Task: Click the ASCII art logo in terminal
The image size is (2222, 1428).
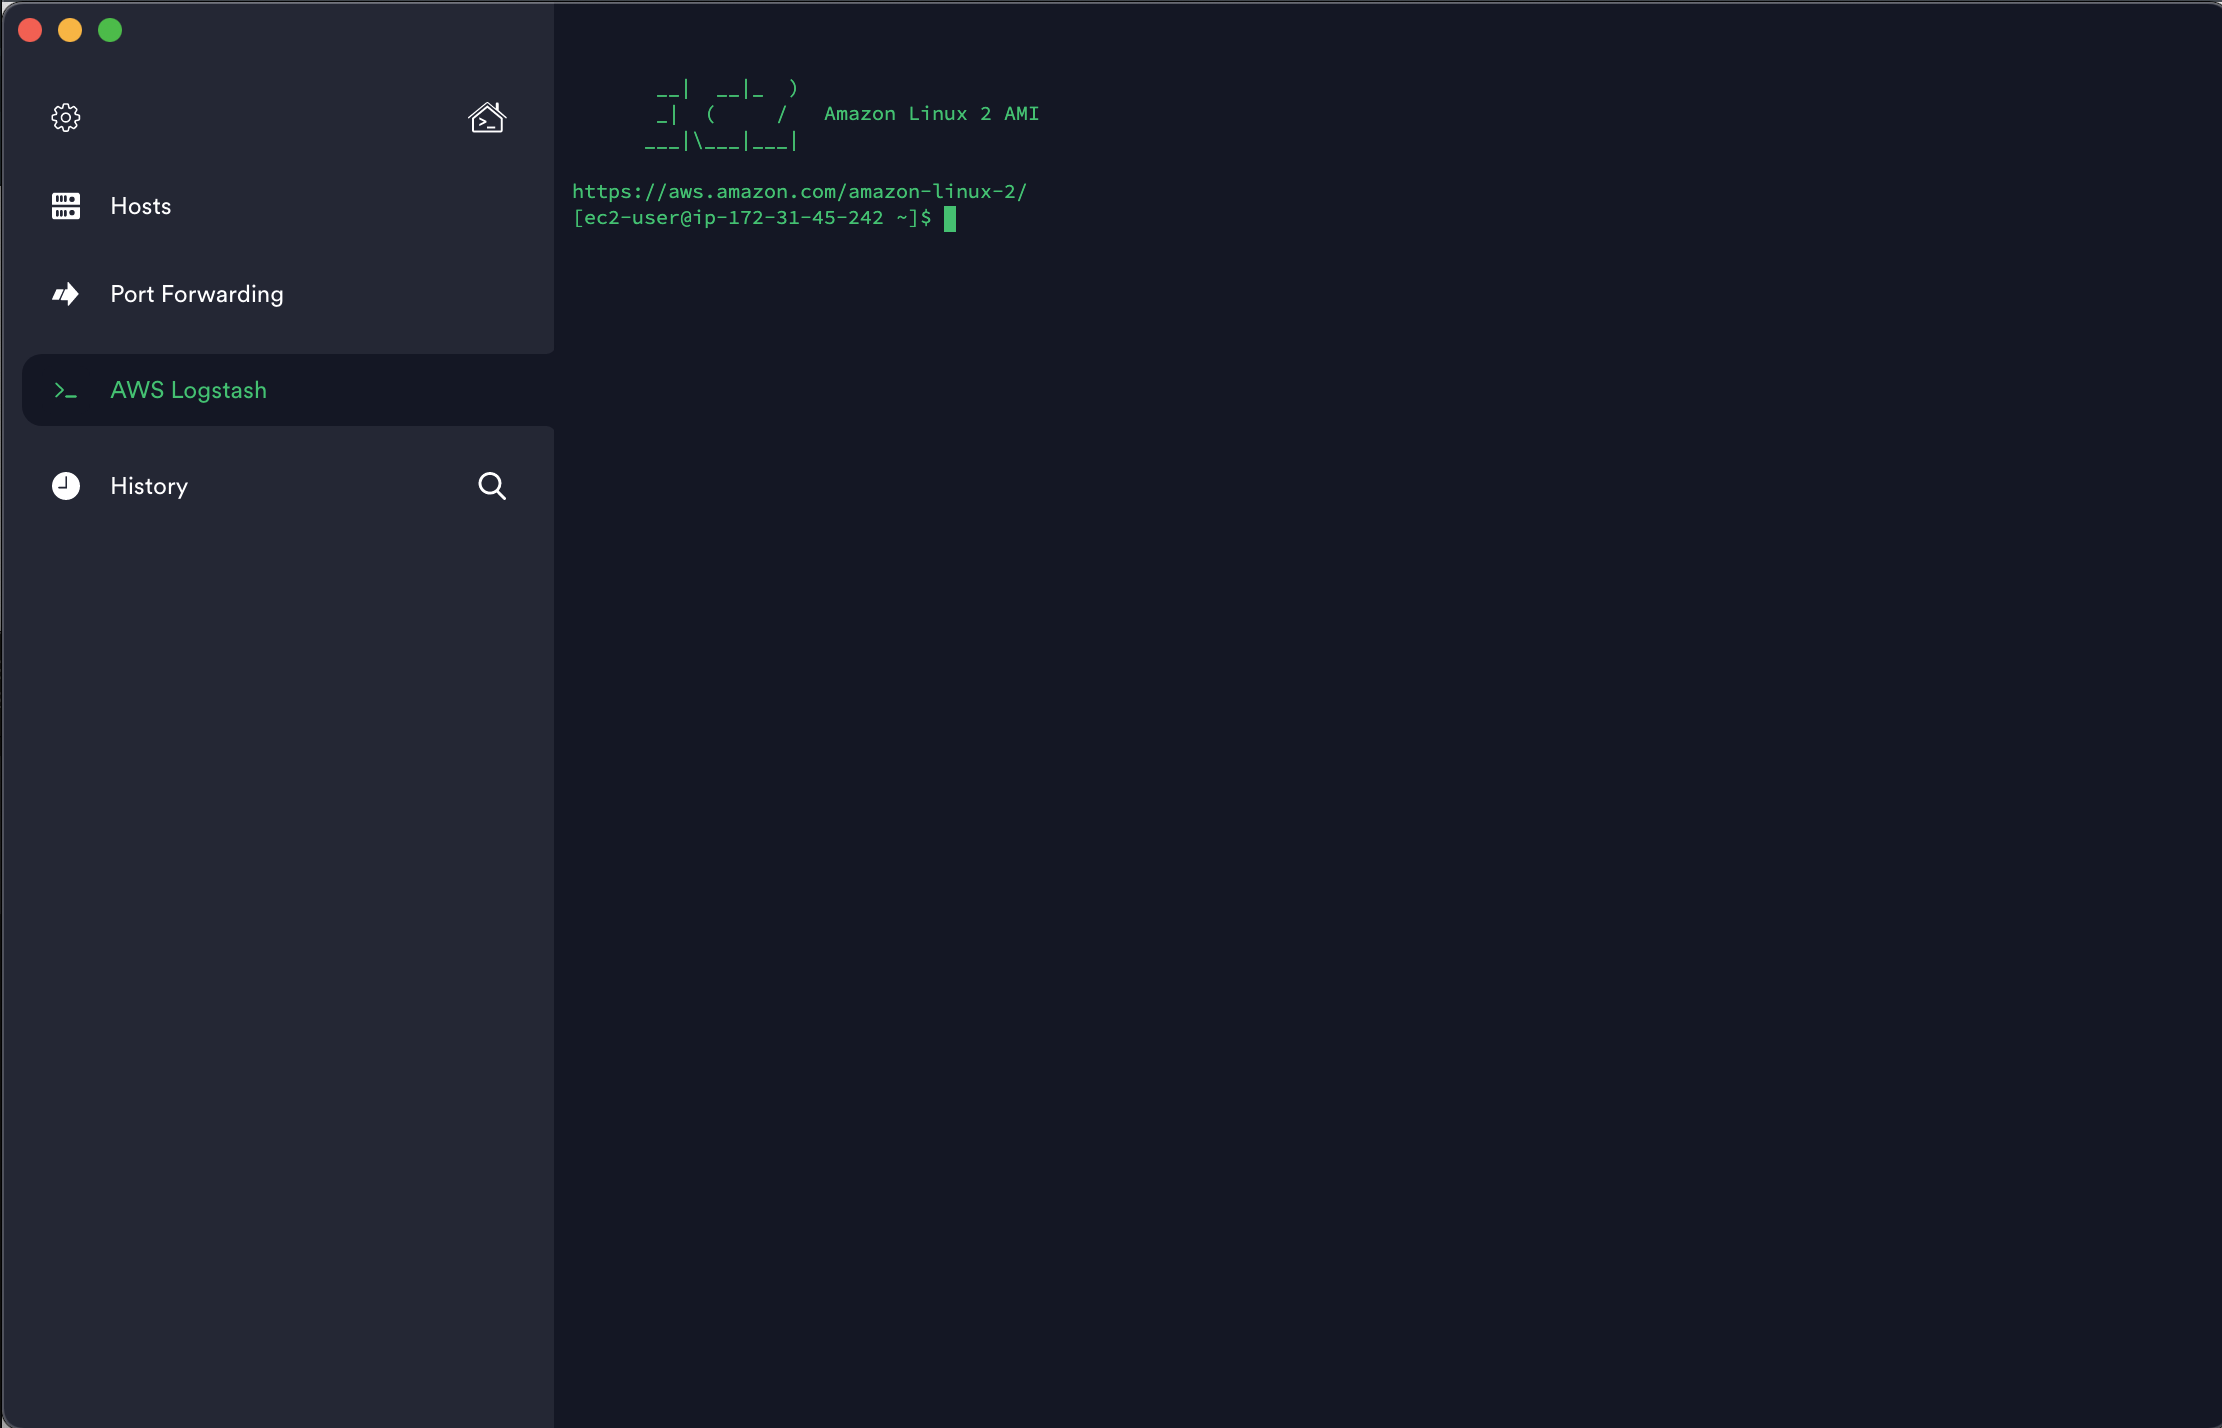Action: pos(722,116)
